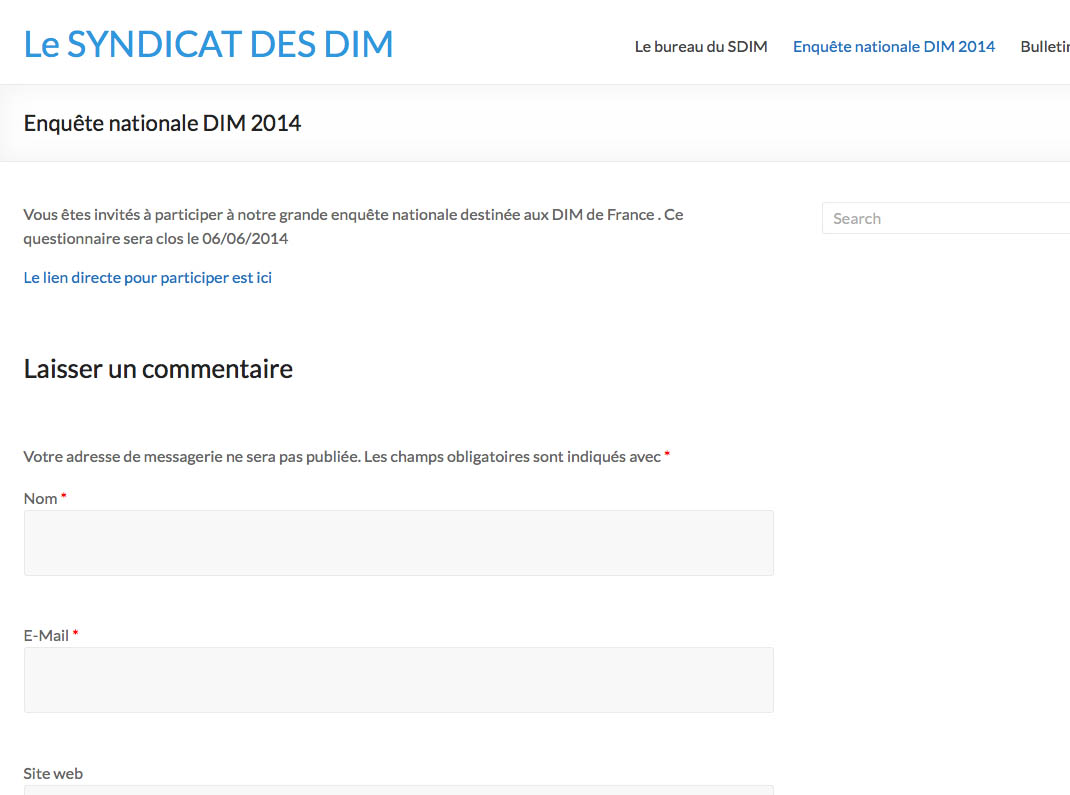This screenshot has width=1070, height=795.
Task: Click the 'Votre adresse de messagerie' notice text
Action: coord(340,456)
